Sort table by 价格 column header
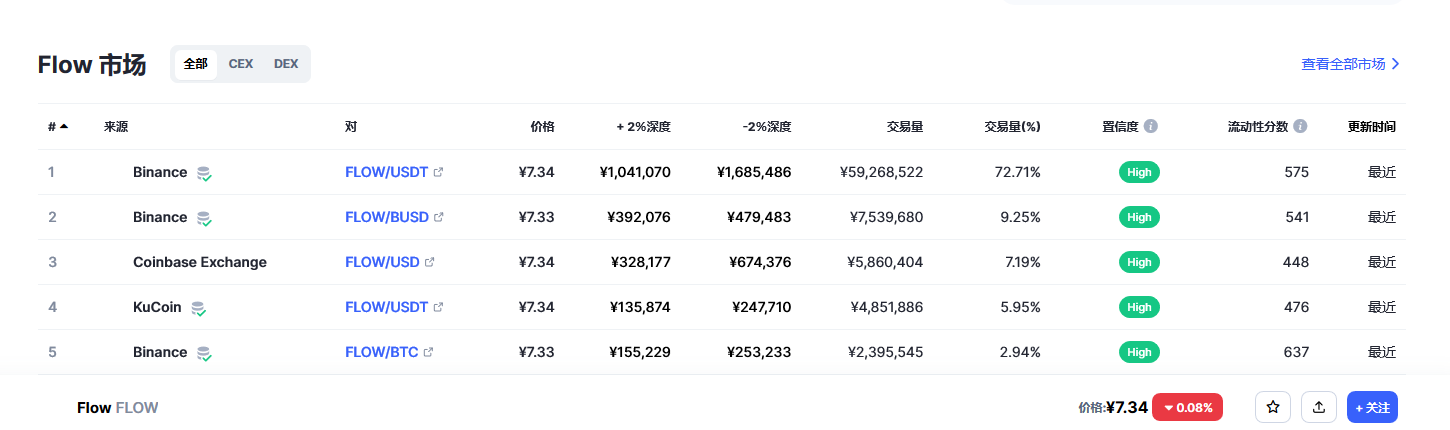Viewport: 1450px width, 430px height. [542, 127]
